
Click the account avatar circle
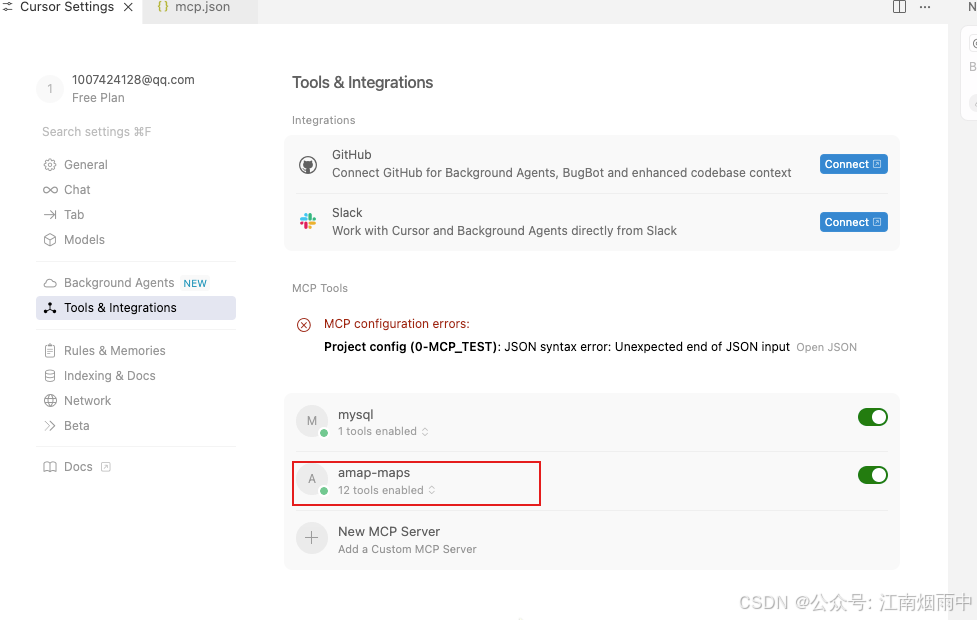point(50,88)
